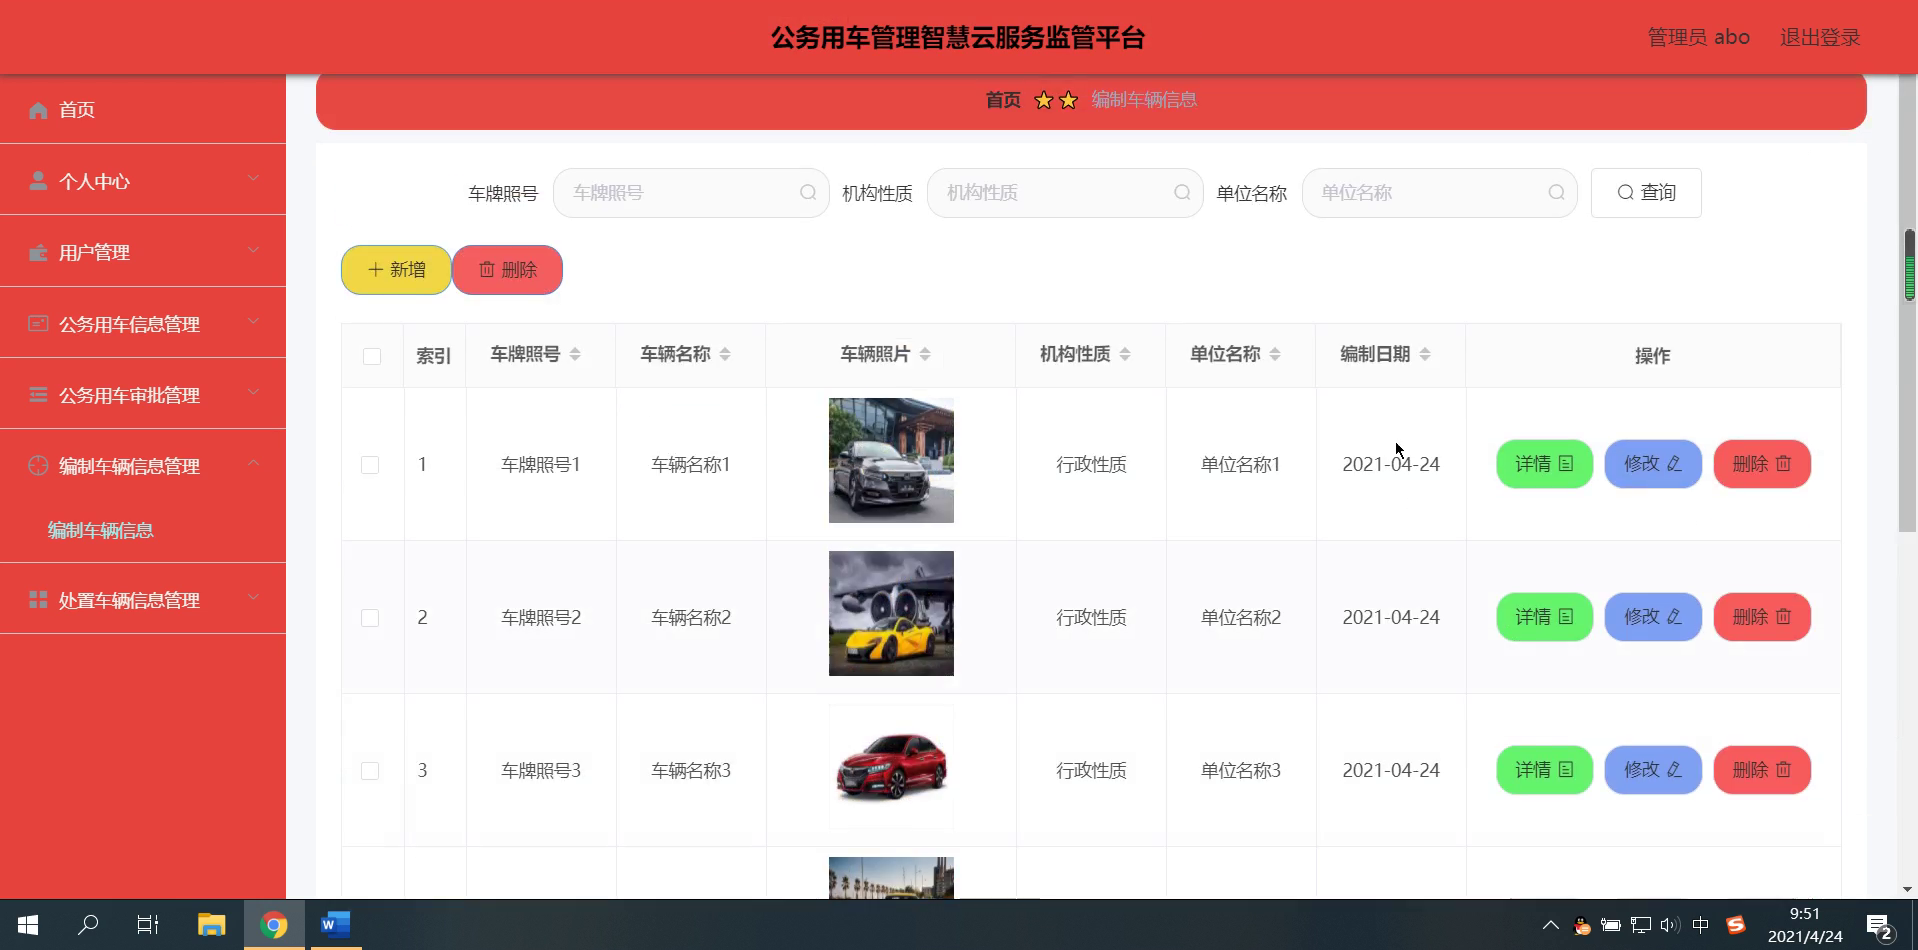Open 详情 for 车牌照号1 row
This screenshot has height=950, width=1918.
1544,464
